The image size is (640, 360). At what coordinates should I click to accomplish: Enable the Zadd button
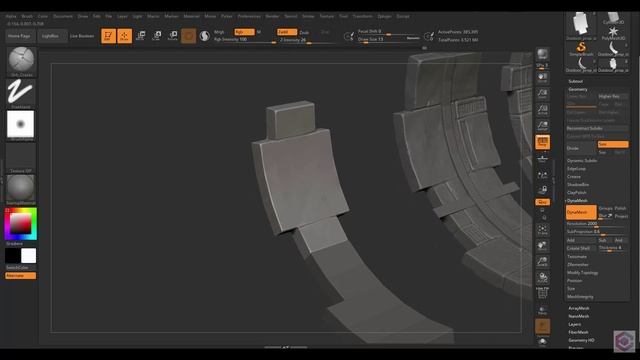(287, 32)
